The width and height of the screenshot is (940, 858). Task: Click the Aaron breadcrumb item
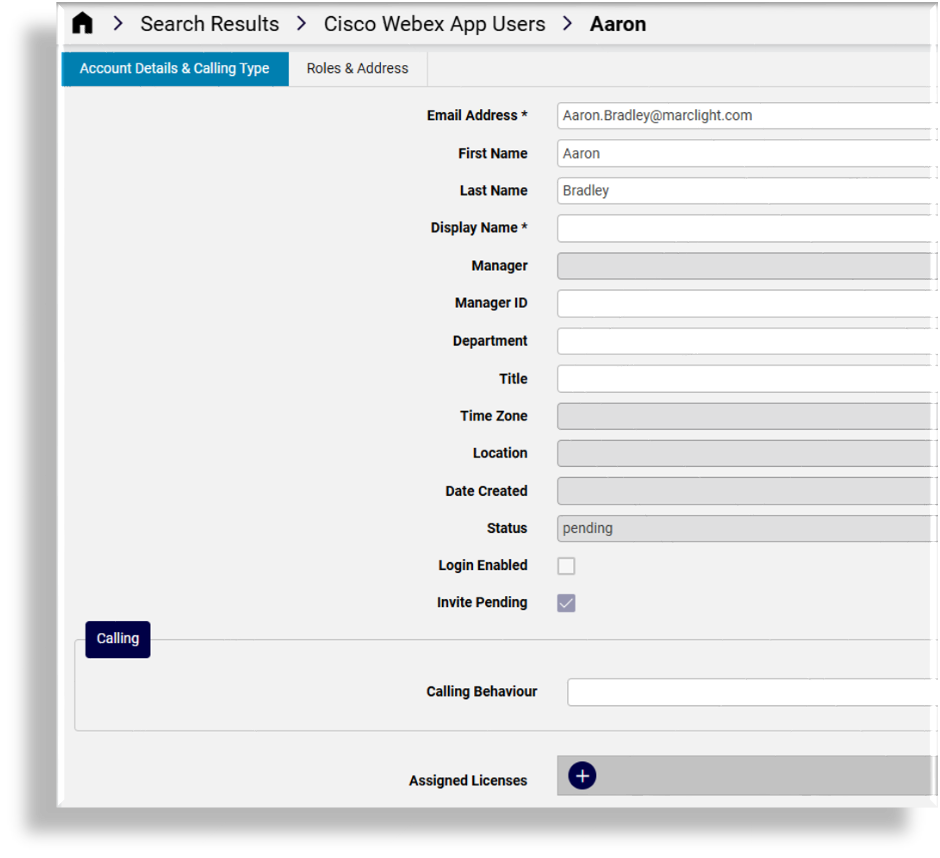coord(617,23)
